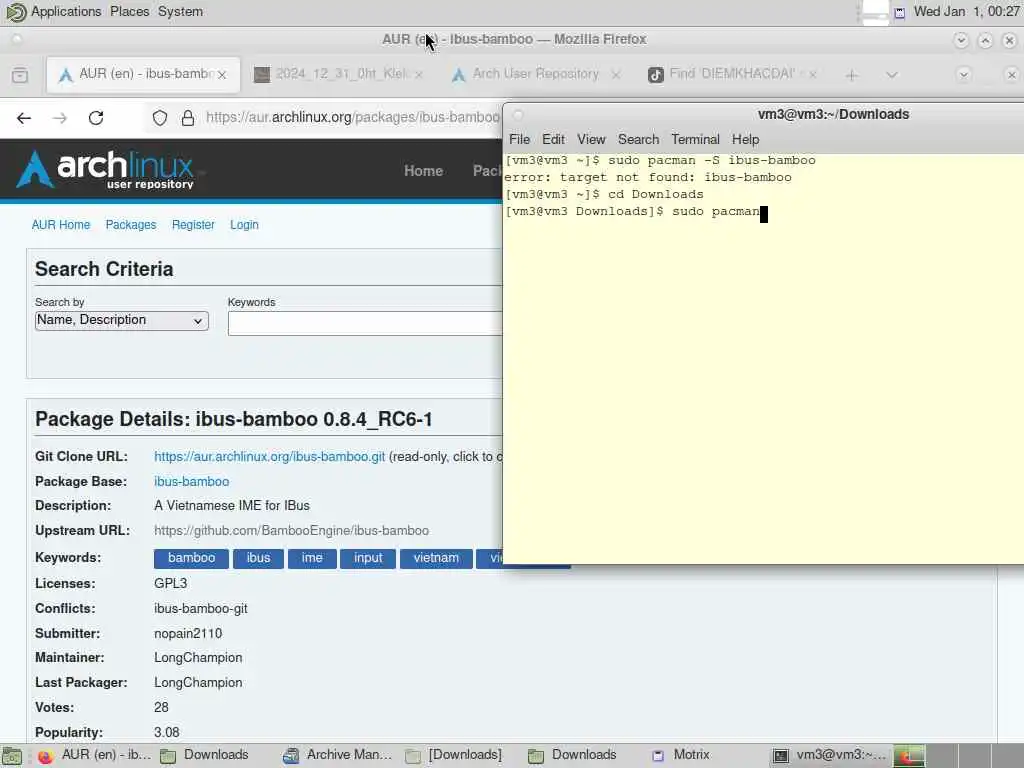The image size is (1024, 768).
Task: Open Firefox View icon left of tabs
Action: [x=20, y=74]
